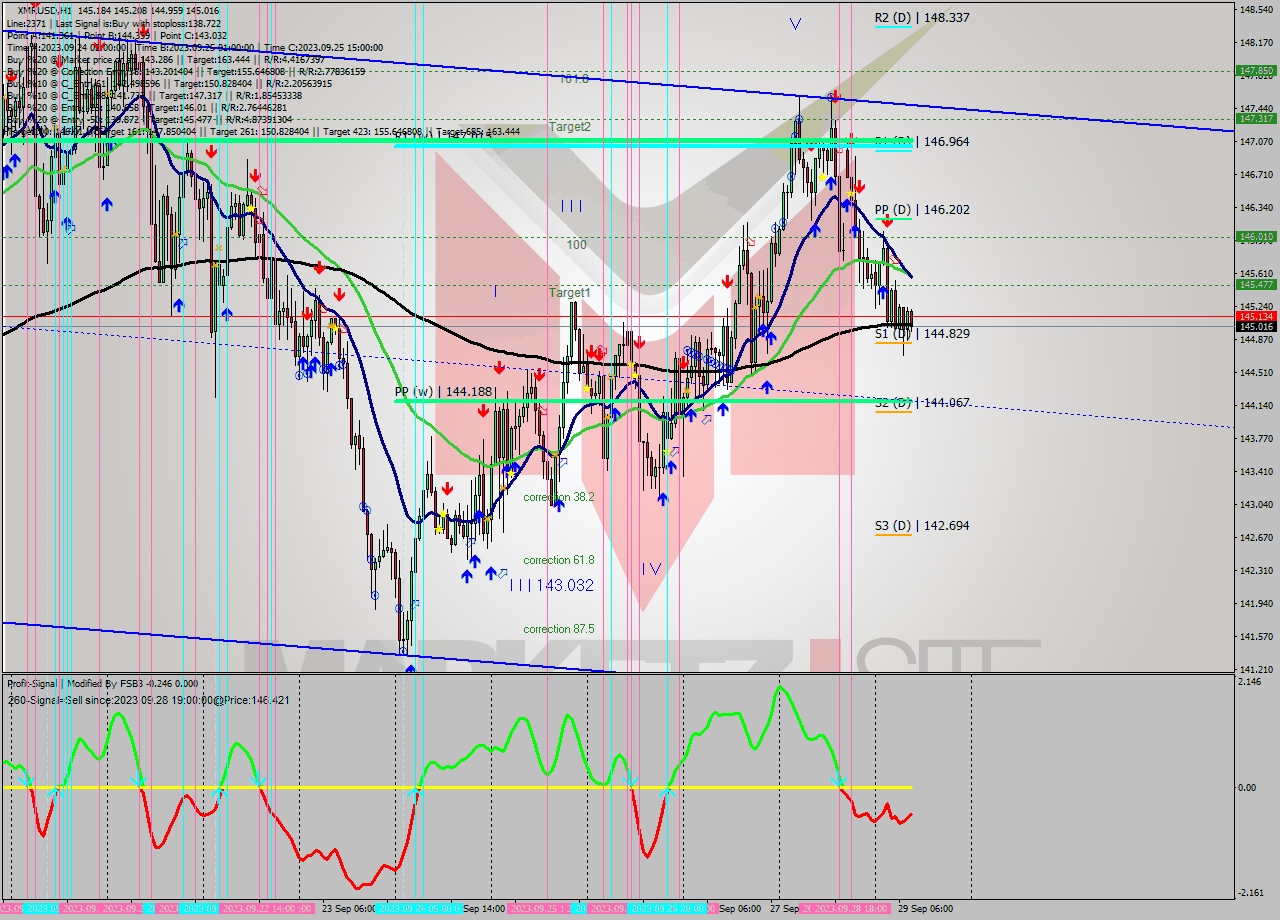Click the Target2 label on the chart

point(570,127)
